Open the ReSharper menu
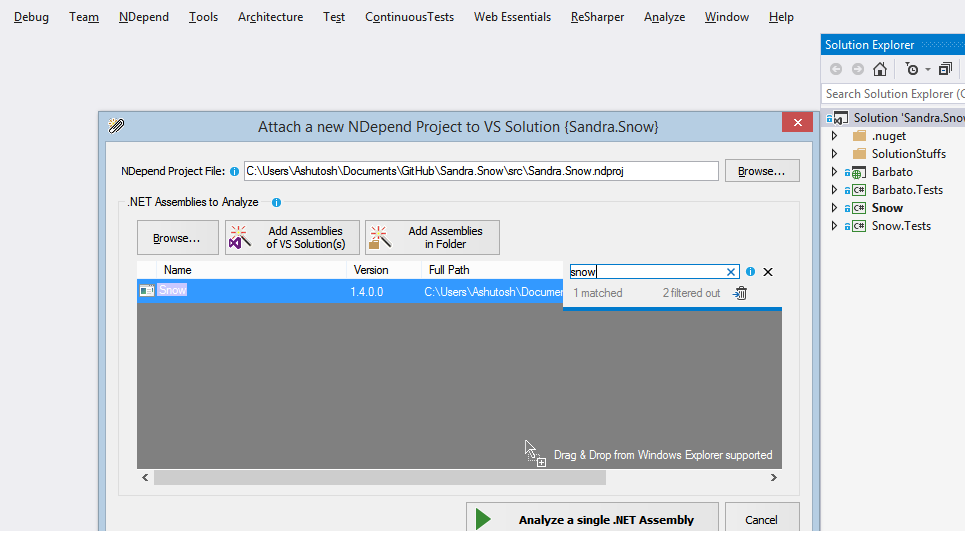965x533 pixels. click(597, 17)
